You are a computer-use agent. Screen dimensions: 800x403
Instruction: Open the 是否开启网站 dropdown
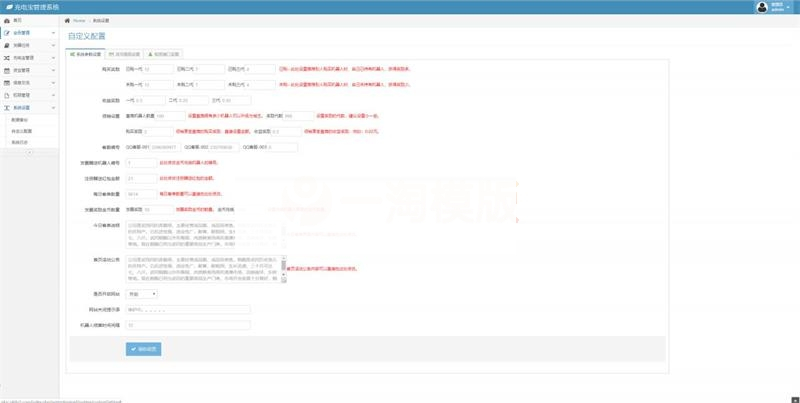pyautogui.click(x=141, y=294)
